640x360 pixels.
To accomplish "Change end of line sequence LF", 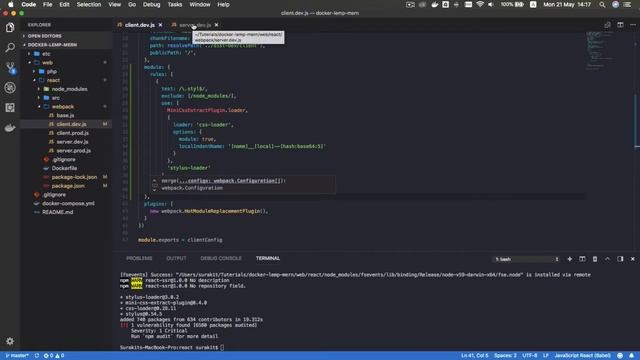I will click(x=546, y=356).
